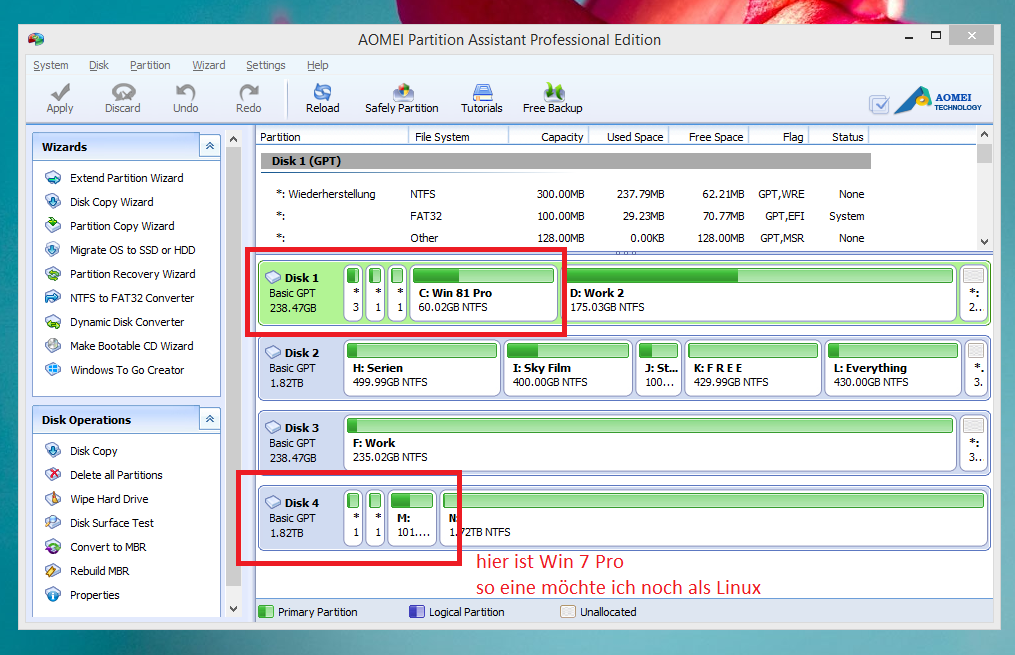
Task: Open the Tutorials toolbar icon
Action: click(x=482, y=98)
